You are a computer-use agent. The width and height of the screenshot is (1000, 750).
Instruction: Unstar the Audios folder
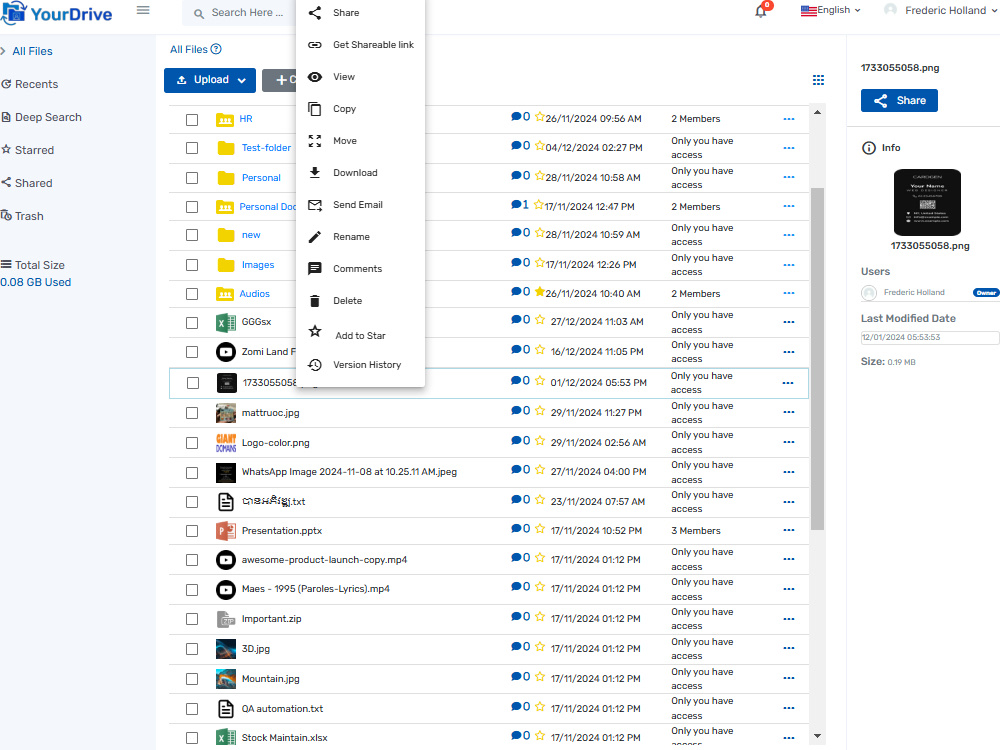click(540, 292)
